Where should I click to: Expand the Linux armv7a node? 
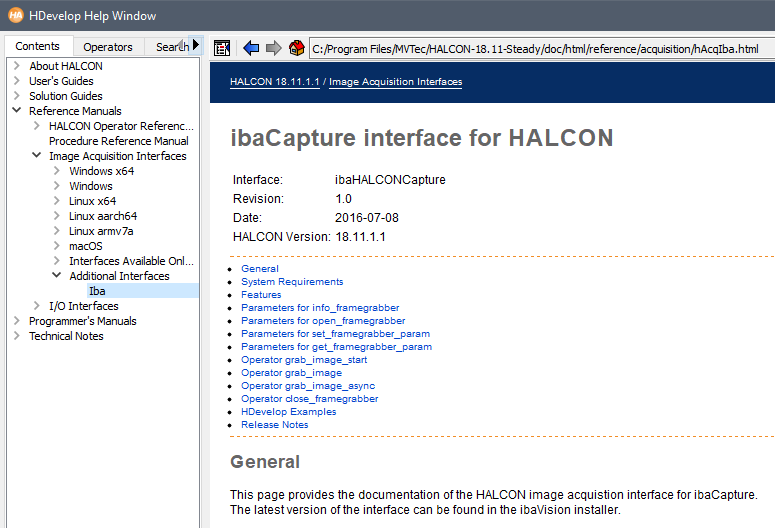tap(56, 230)
